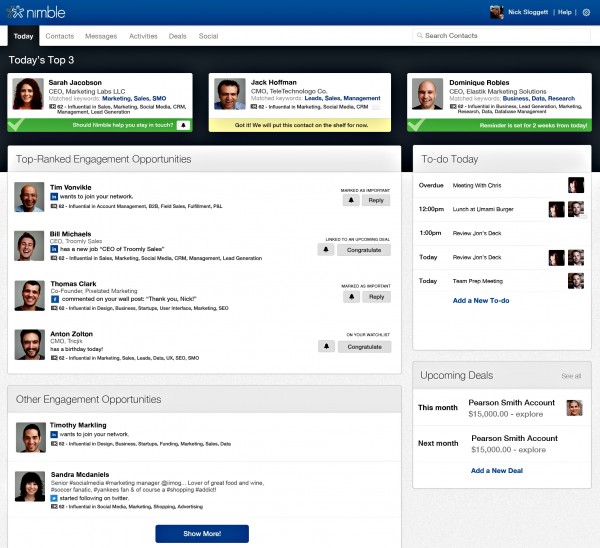Click Nick Sloggett's name in header

point(528,12)
